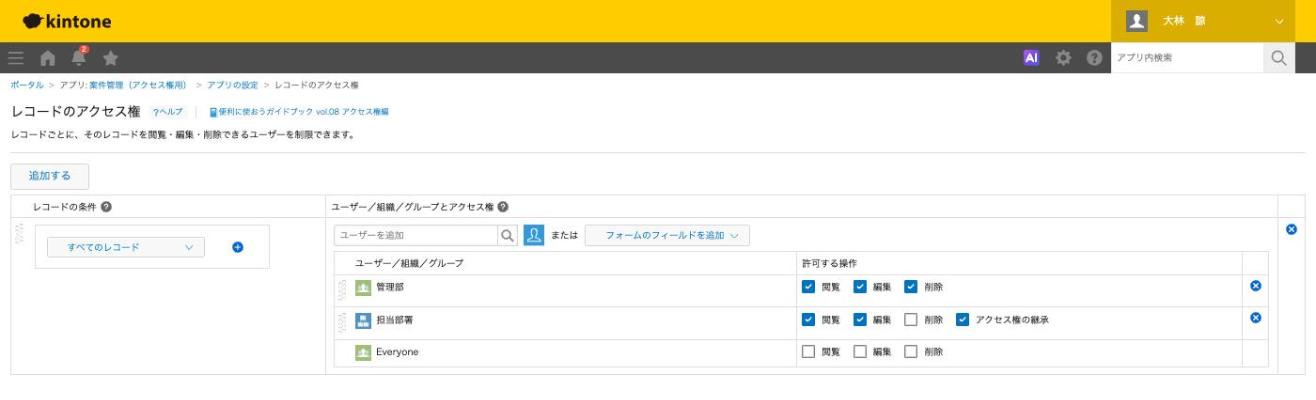Check 削除 for 担当部署
This screenshot has width=1316, height=400.
pyautogui.click(x=911, y=320)
